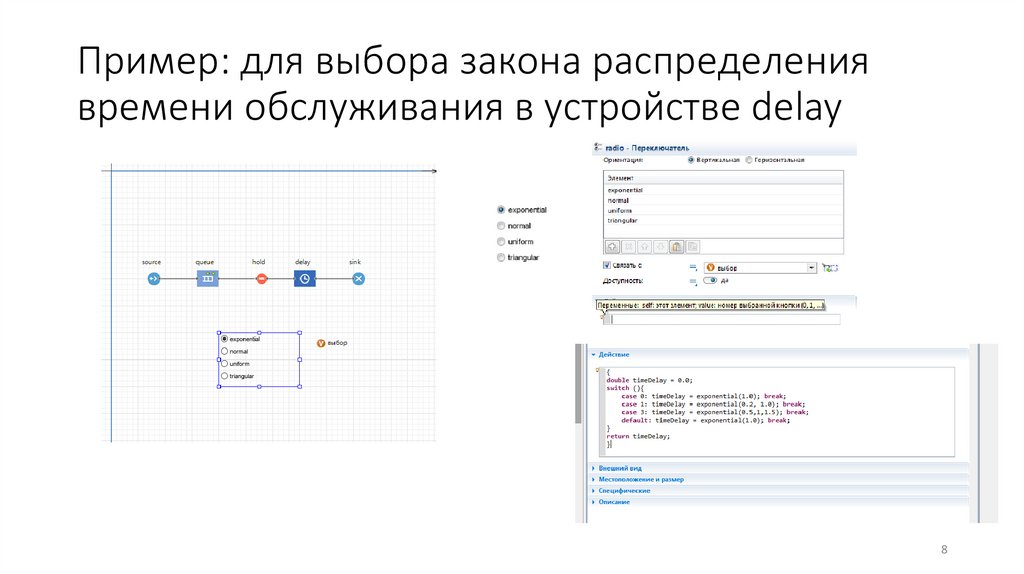Screen dimensions: 1024x574
Task: Click the выбор variable label on canvas
Action: point(338,343)
